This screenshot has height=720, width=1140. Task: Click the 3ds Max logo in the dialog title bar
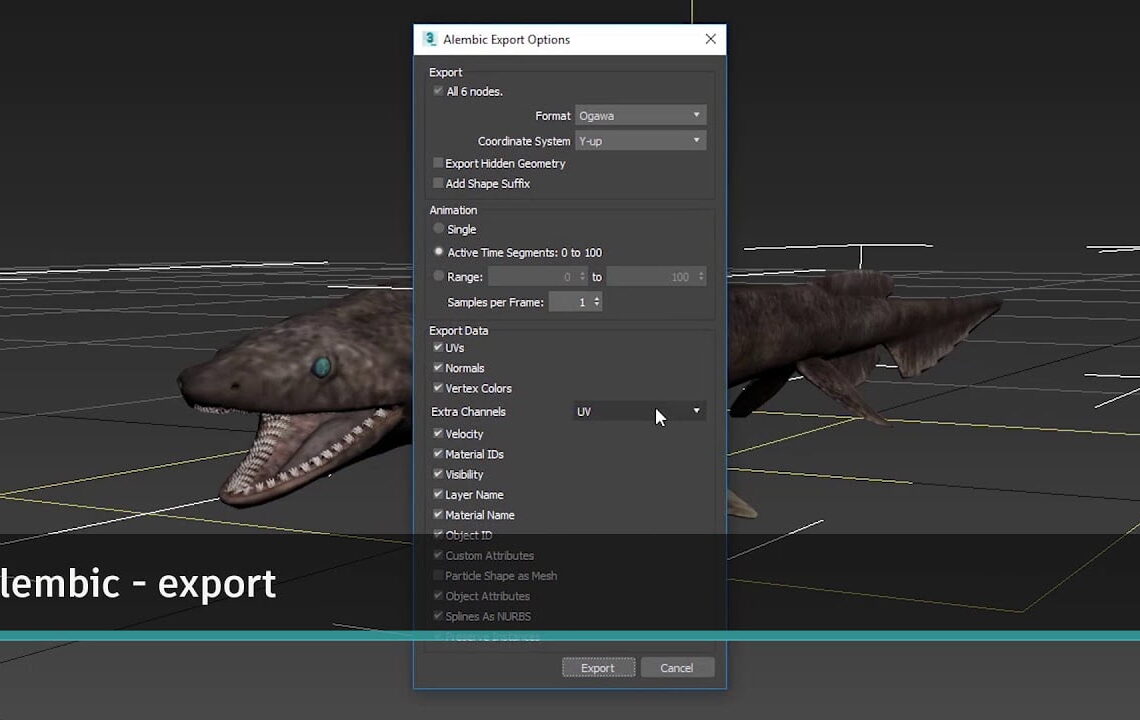(430, 39)
